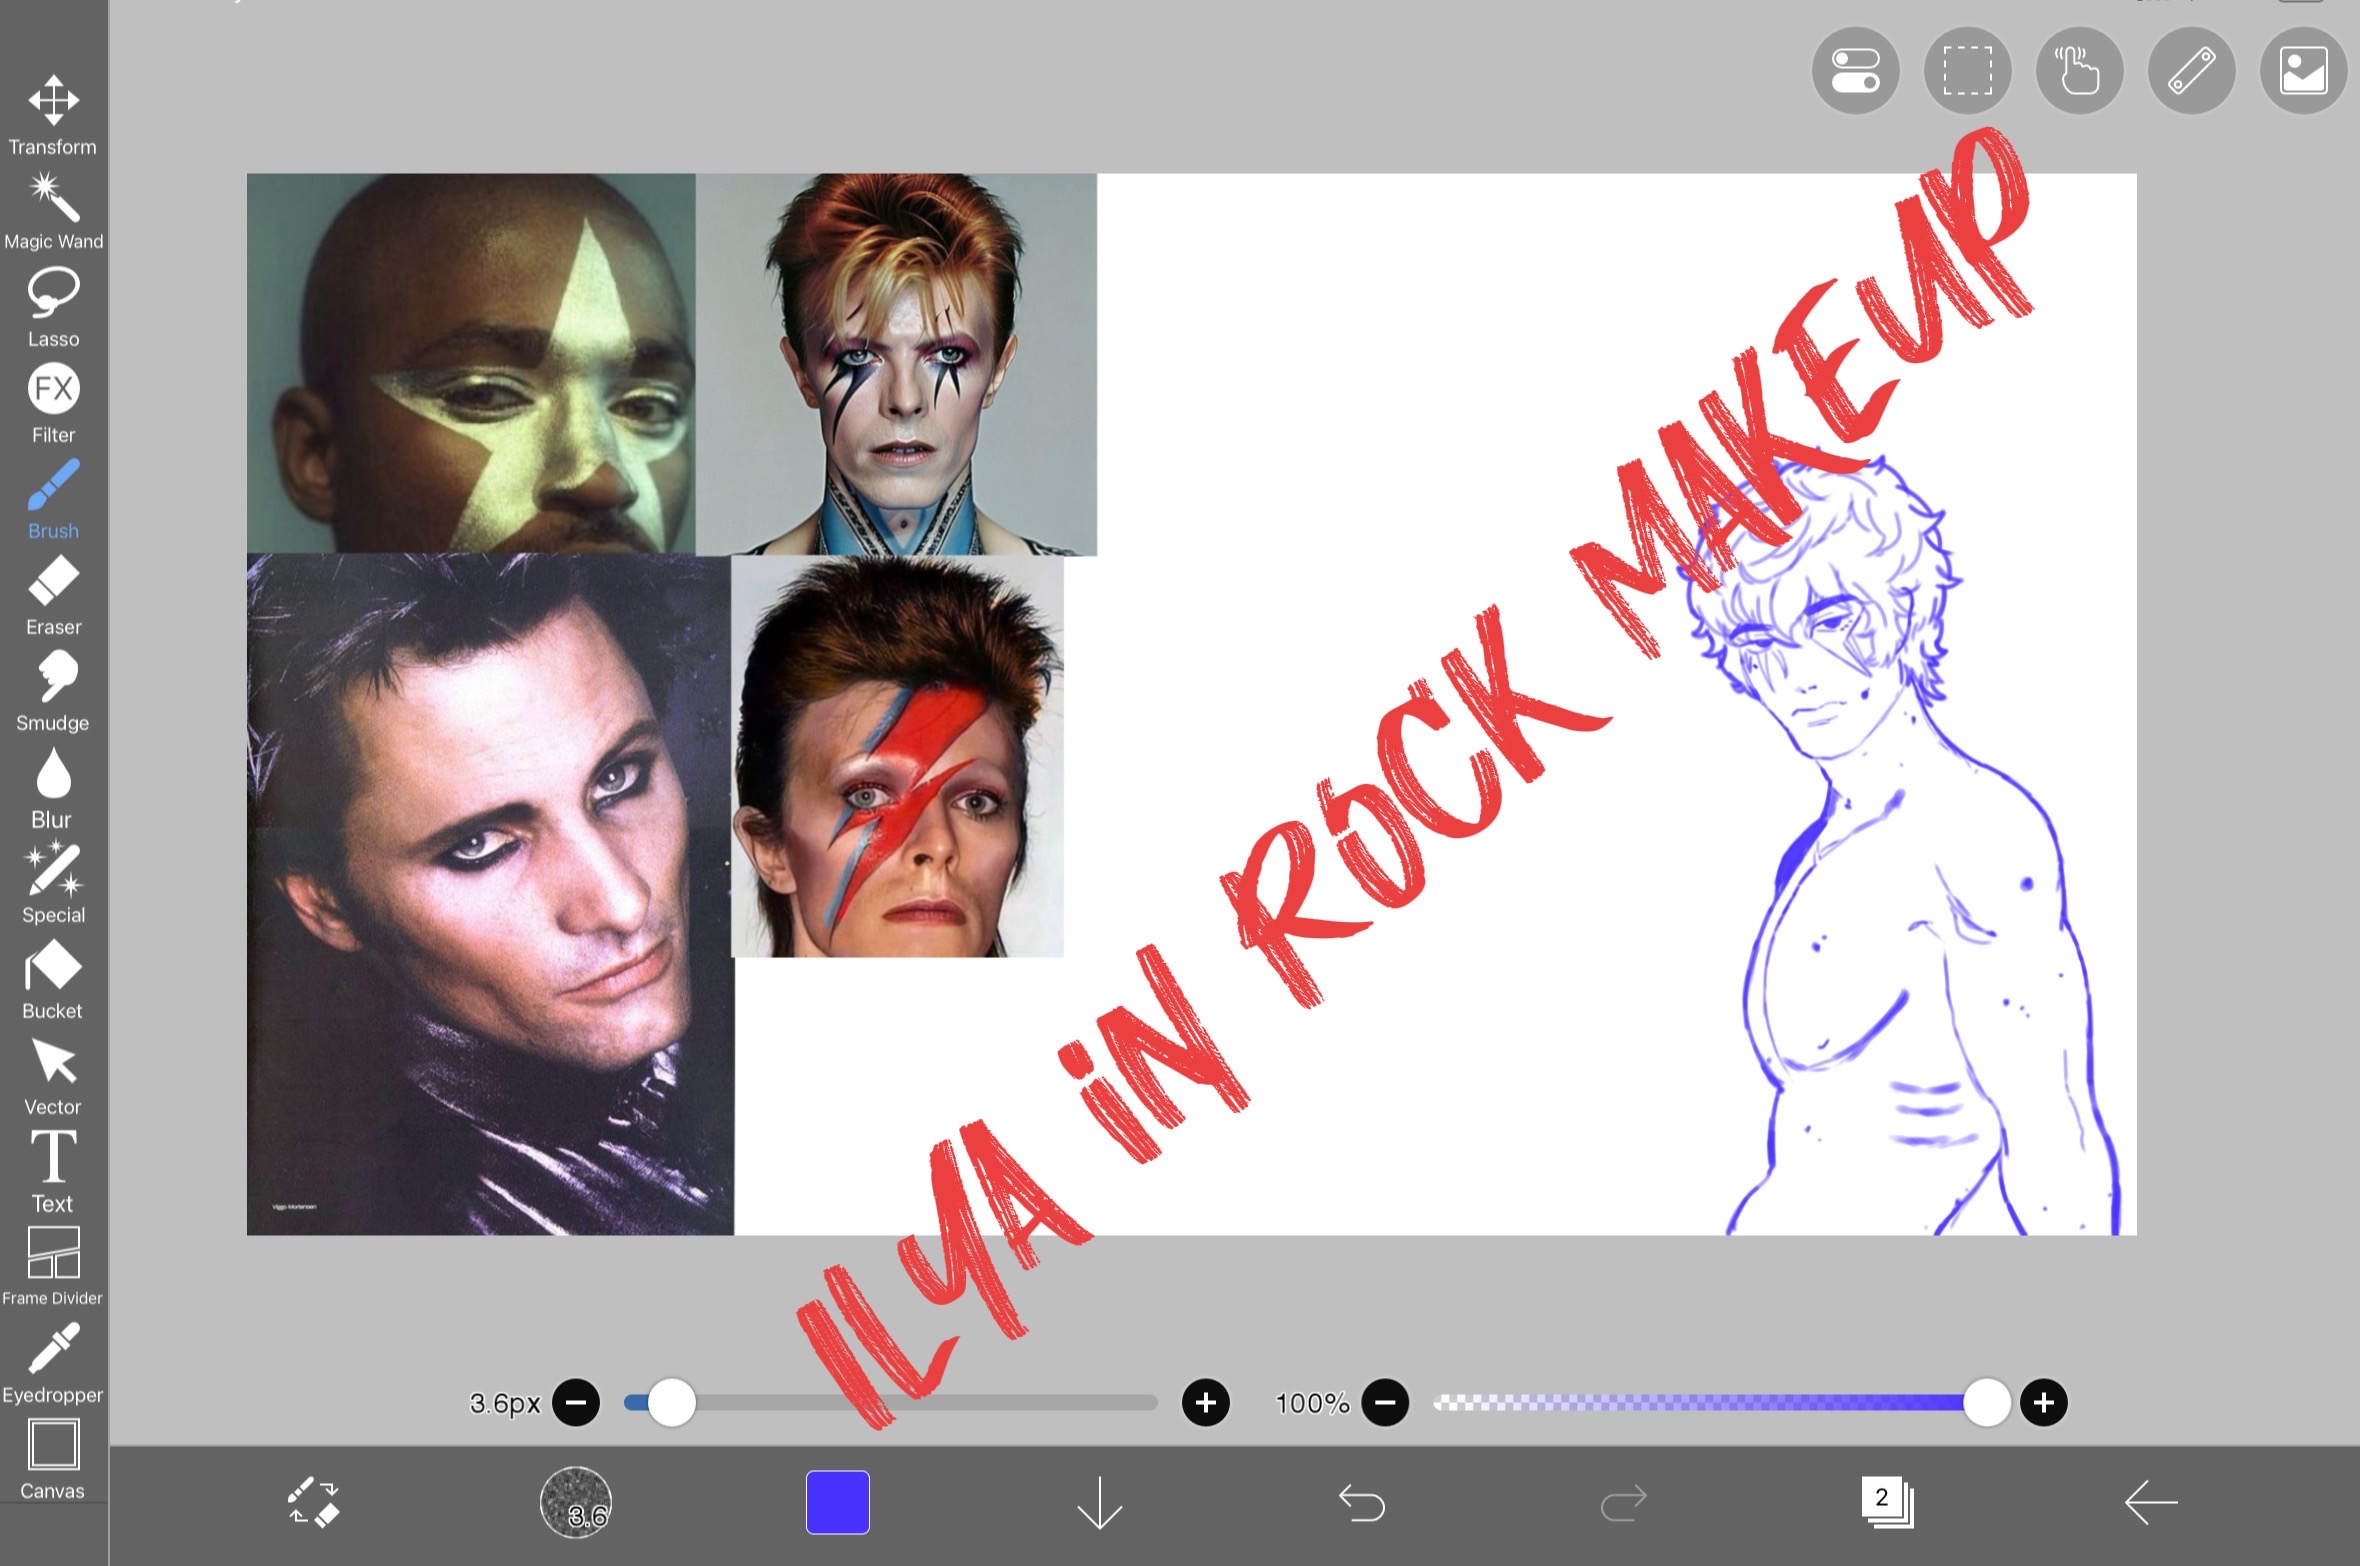Select the Transform tool
This screenshot has height=1566, width=2360.
[x=53, y=114]
